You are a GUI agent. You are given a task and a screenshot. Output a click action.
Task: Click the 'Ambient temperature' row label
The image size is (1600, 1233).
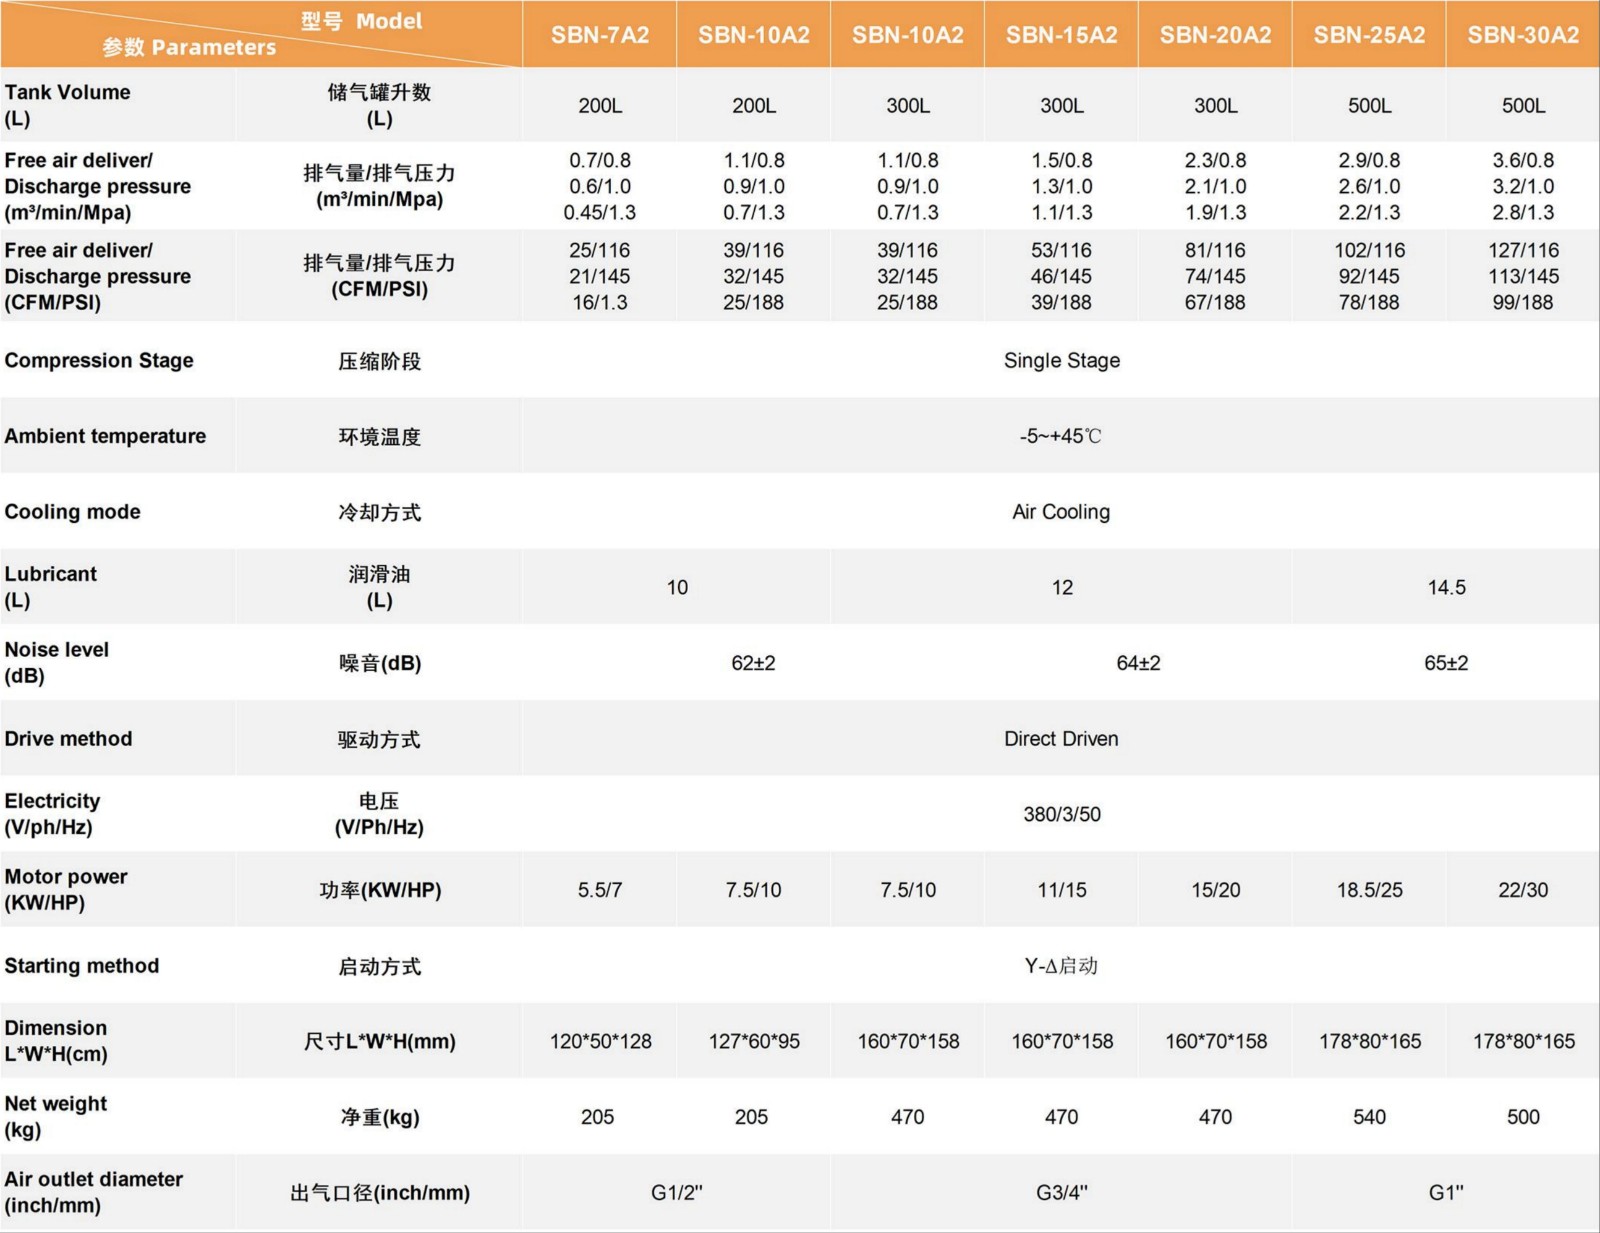pos(105,436)
